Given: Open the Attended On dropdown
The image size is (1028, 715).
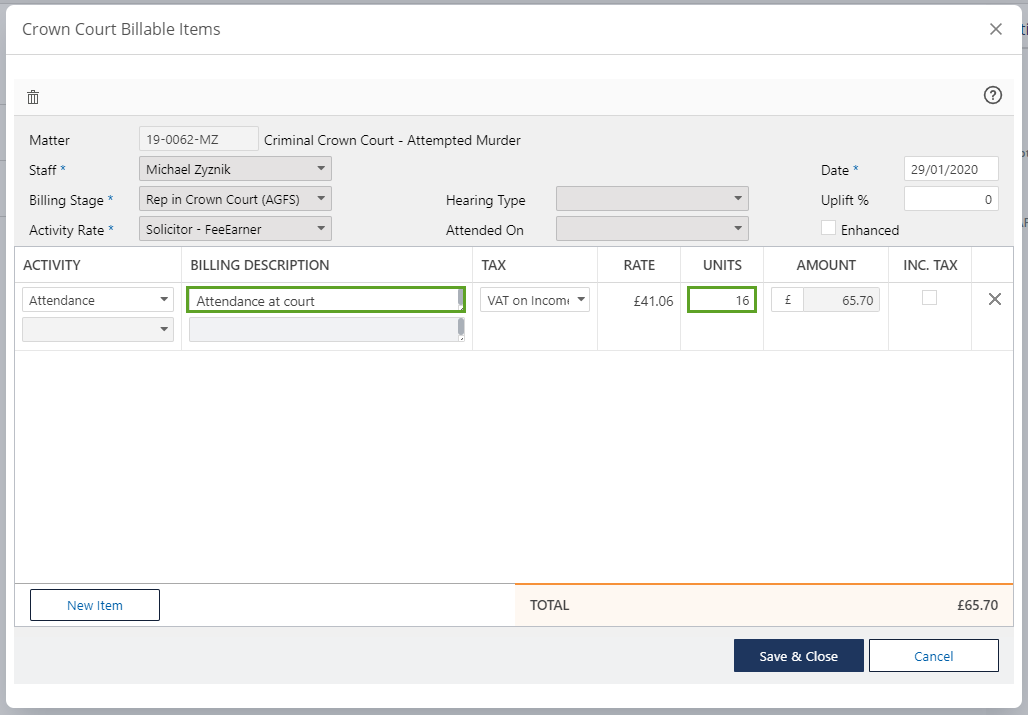Looking at the screenshot, I should [651, 229].
